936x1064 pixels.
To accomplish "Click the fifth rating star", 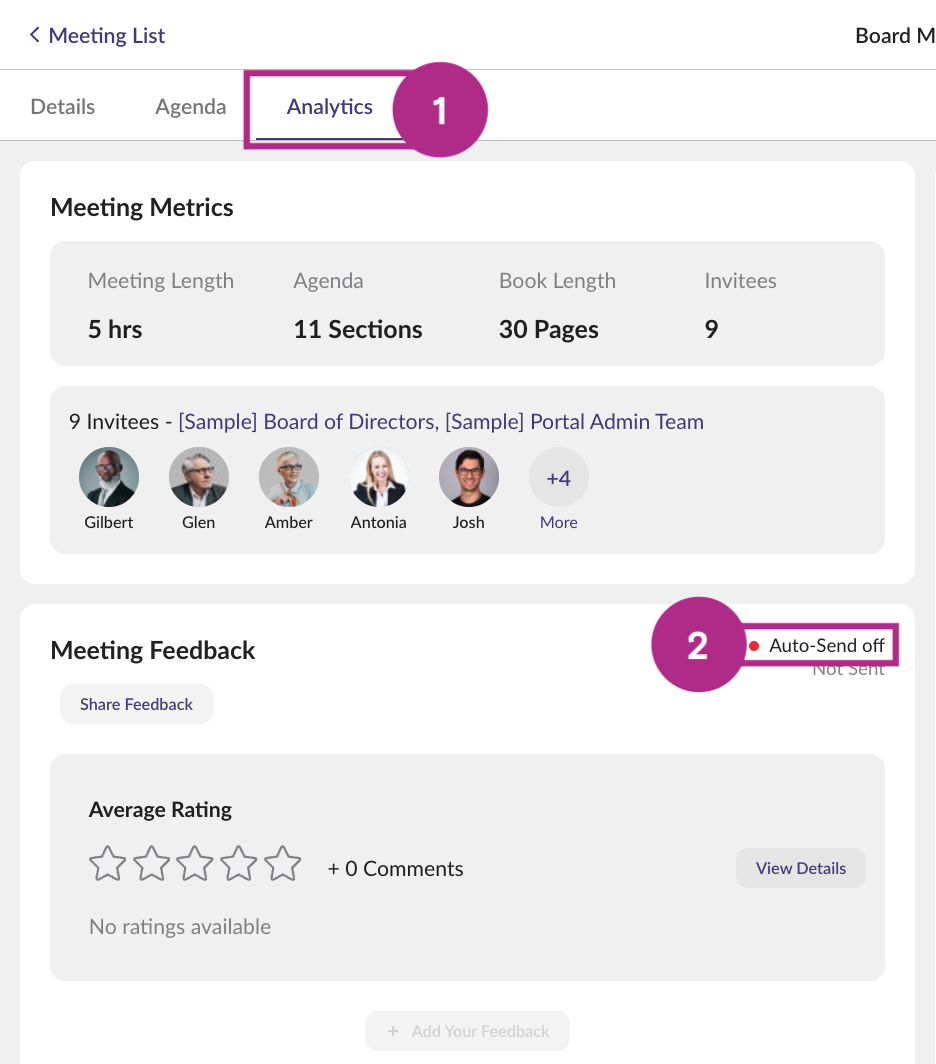I will [x=283, y=864].
